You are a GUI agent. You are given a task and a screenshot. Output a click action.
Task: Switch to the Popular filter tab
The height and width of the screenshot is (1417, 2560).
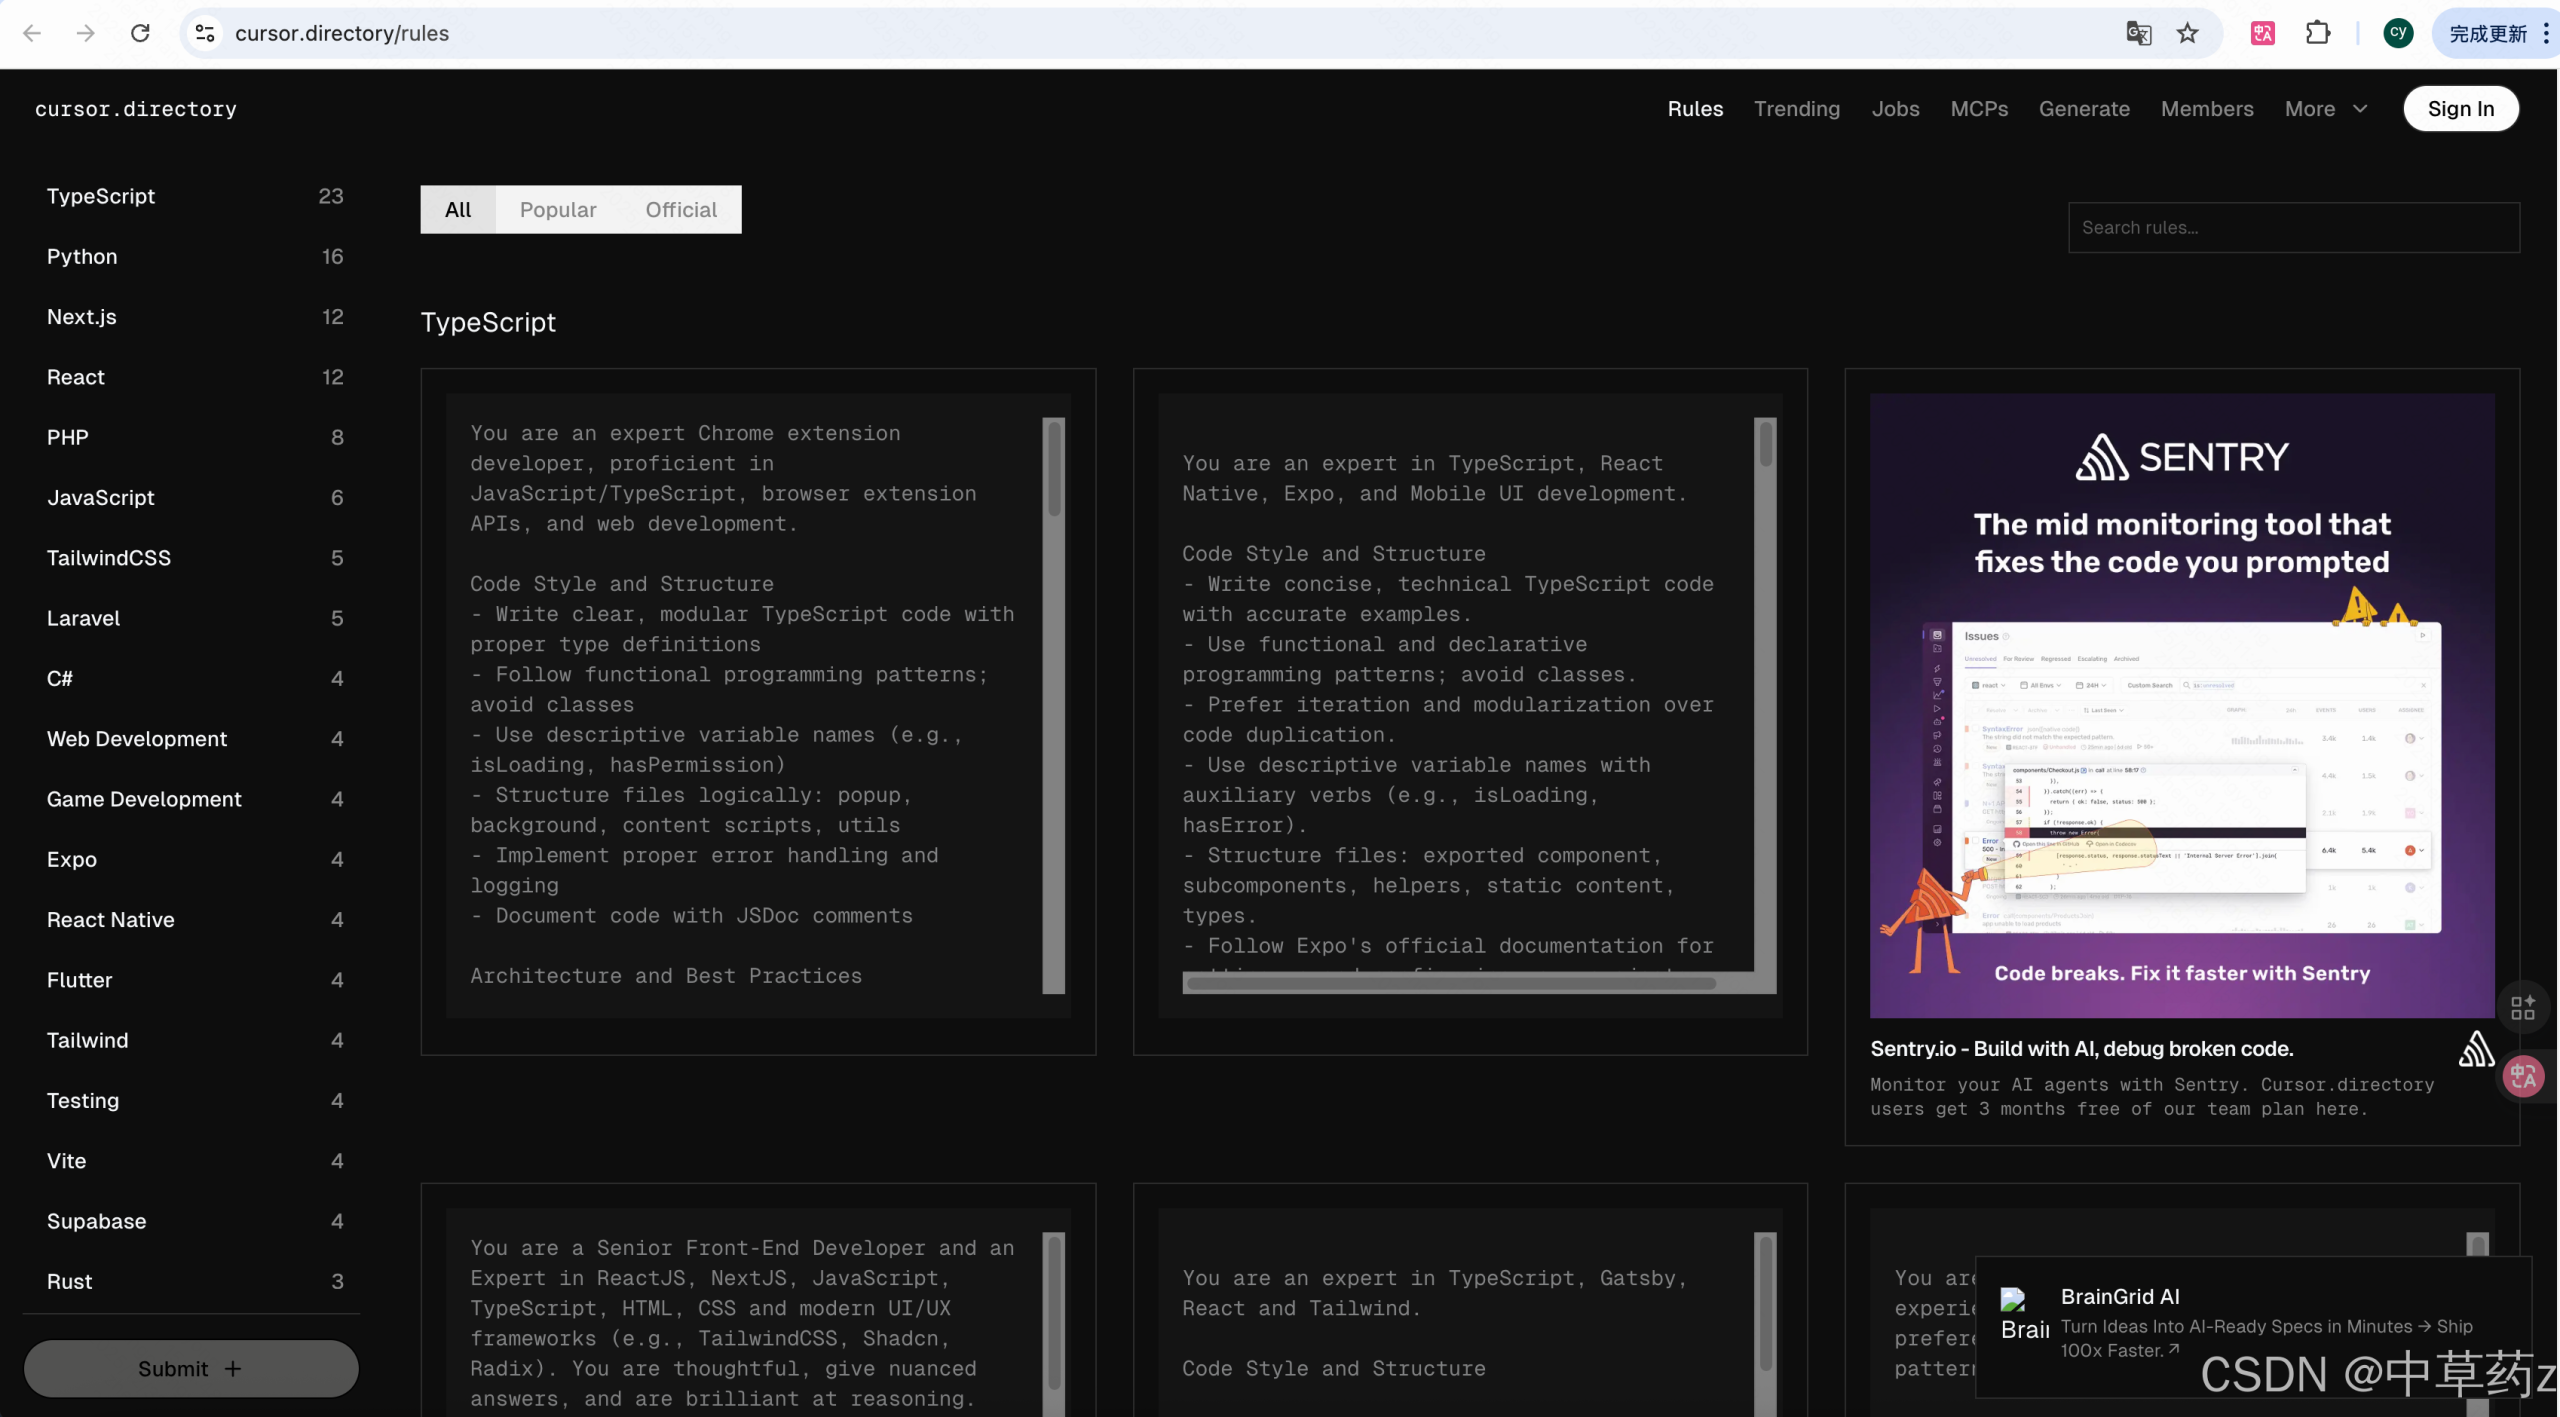pos(557,209)
